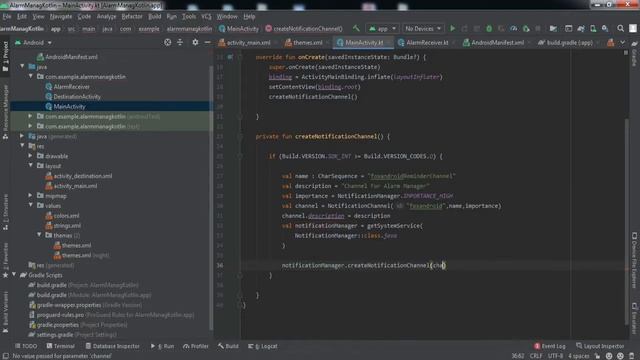The width and height of the screenshot is (640, 360).
Task: Open the Navigate menu
Action: click(61, 16)
